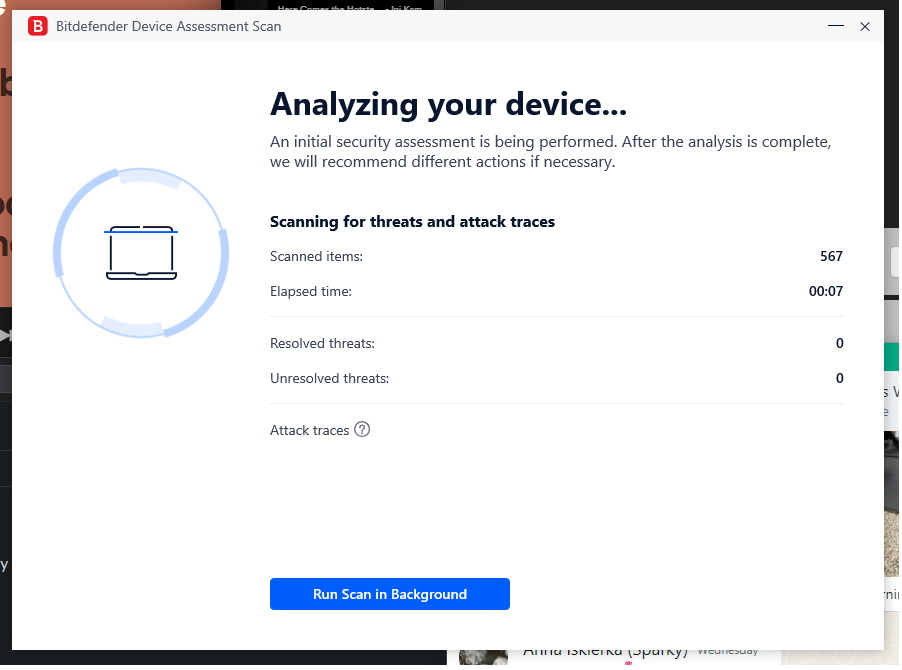Image resolution: width=902 pixels, height=670 pixels.
Task: Click the Elapsed time label
Action: click(311, 292)
